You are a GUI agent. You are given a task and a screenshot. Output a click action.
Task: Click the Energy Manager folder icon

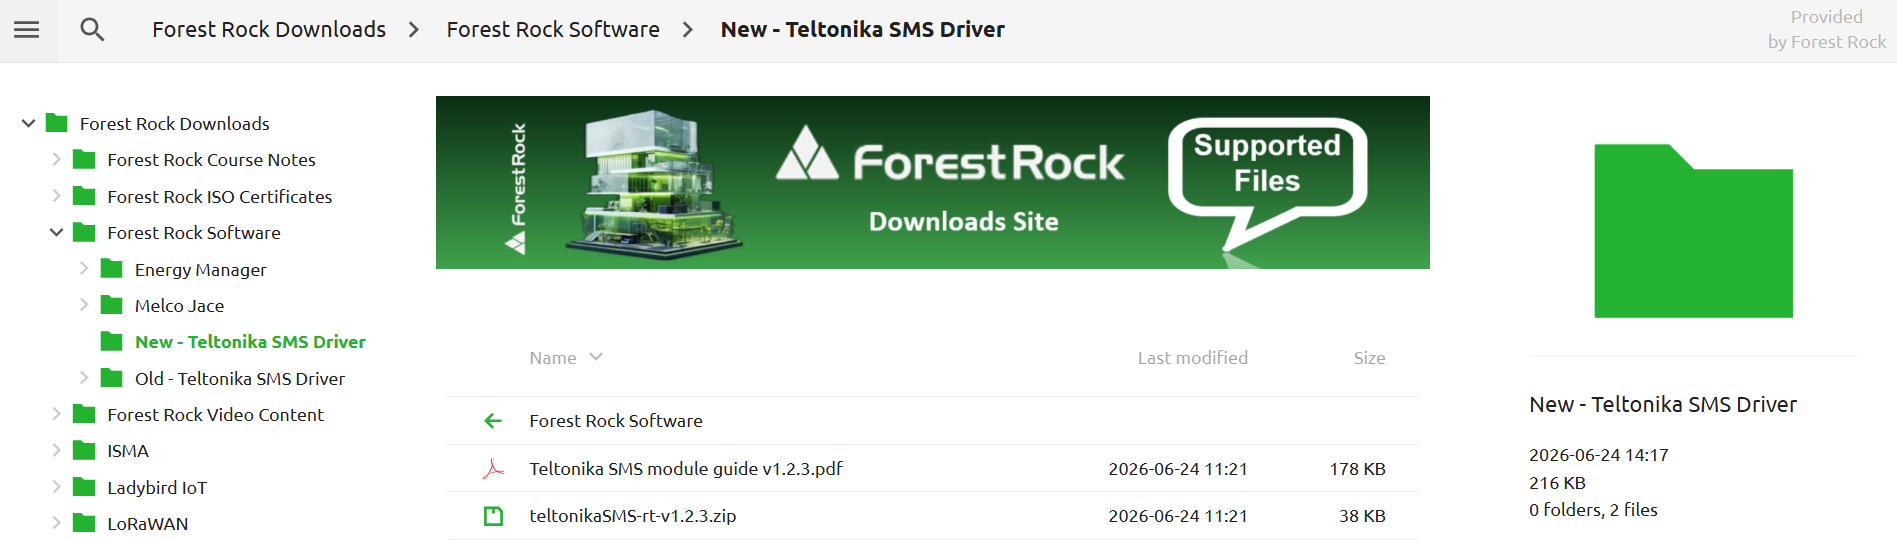click(112, 269)
